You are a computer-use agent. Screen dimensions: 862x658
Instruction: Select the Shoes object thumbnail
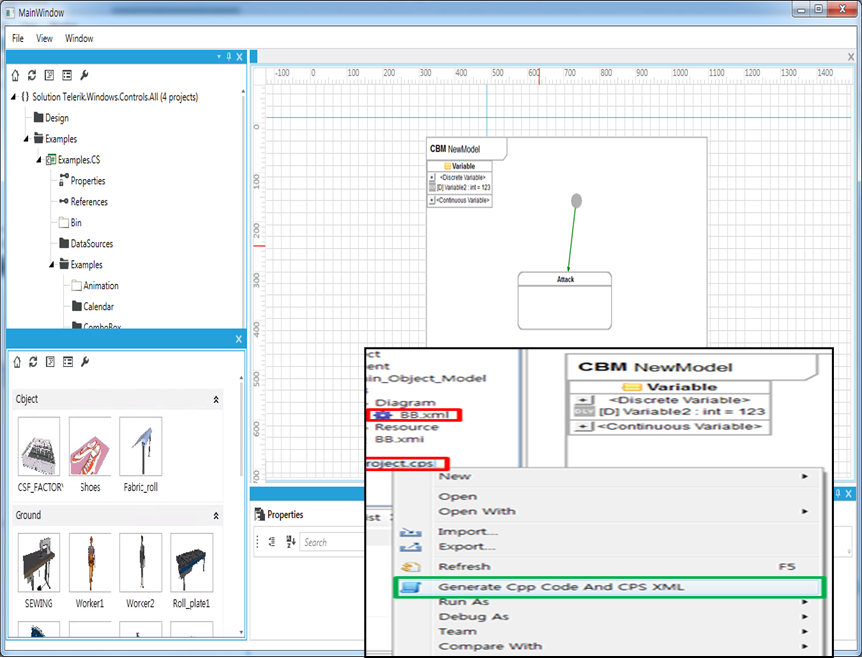[90, 446]
